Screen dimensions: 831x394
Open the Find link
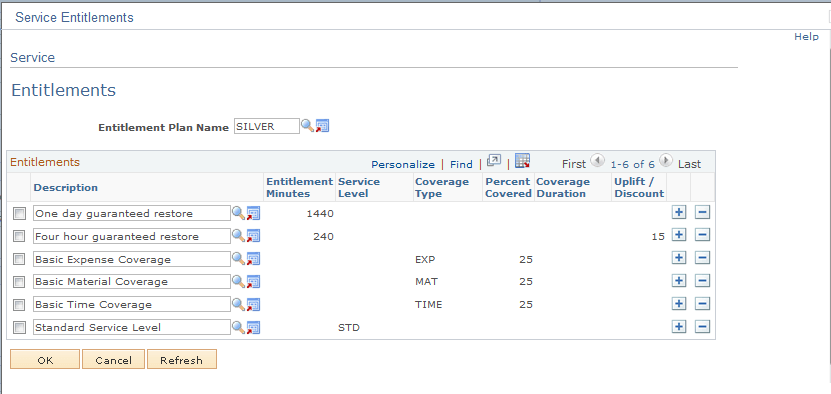tap(461, 164)
